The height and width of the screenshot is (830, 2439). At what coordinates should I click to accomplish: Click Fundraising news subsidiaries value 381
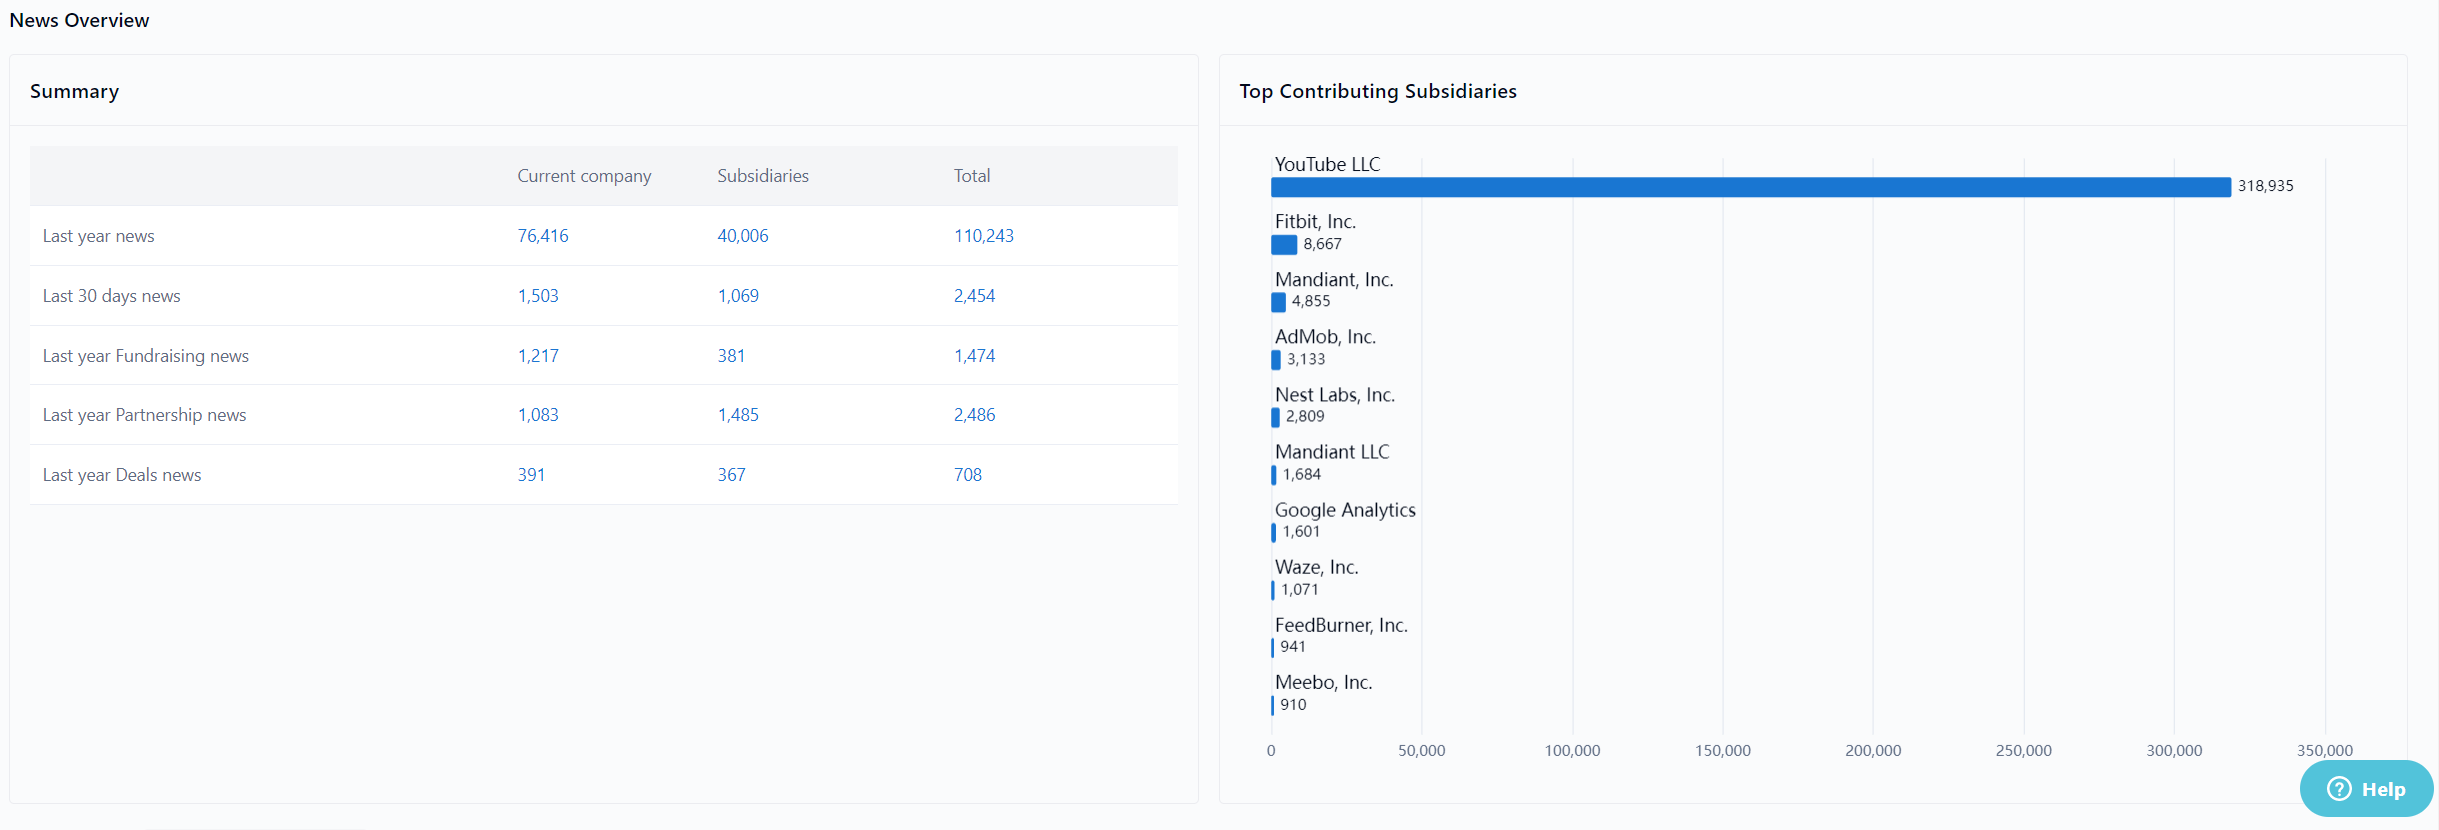pyautogui.click(x=730, y=356)
